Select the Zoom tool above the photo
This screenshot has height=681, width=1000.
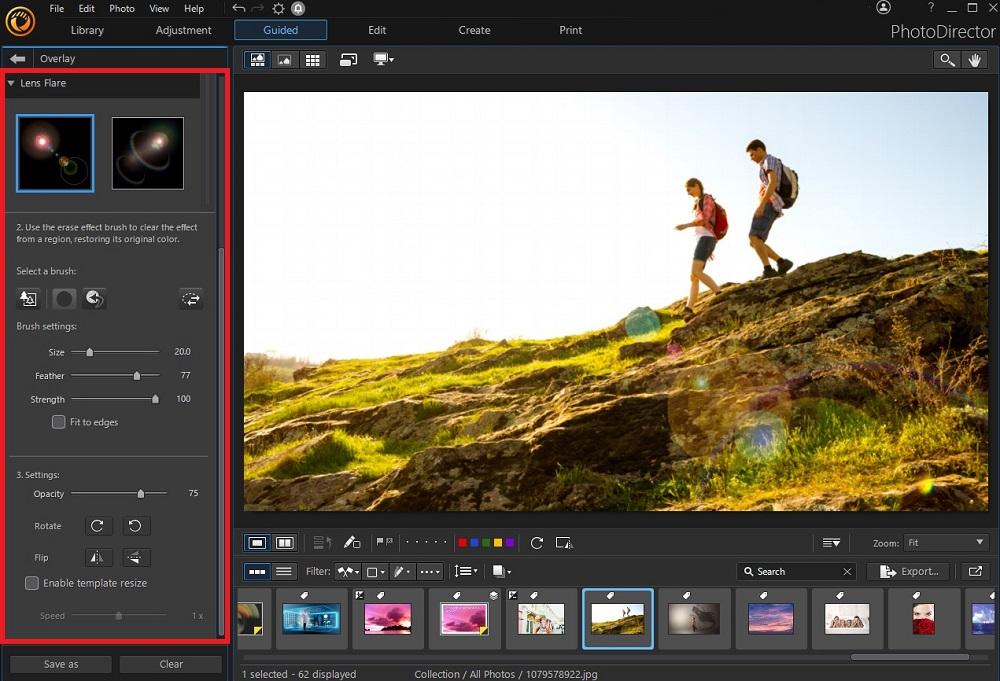click(947, 60)
